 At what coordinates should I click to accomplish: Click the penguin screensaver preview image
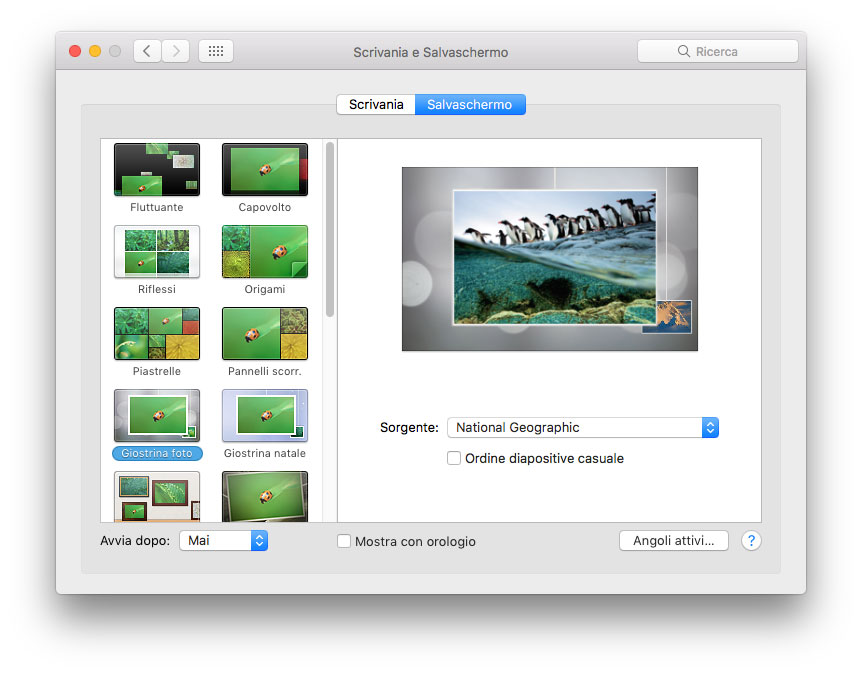coord(550,259)
